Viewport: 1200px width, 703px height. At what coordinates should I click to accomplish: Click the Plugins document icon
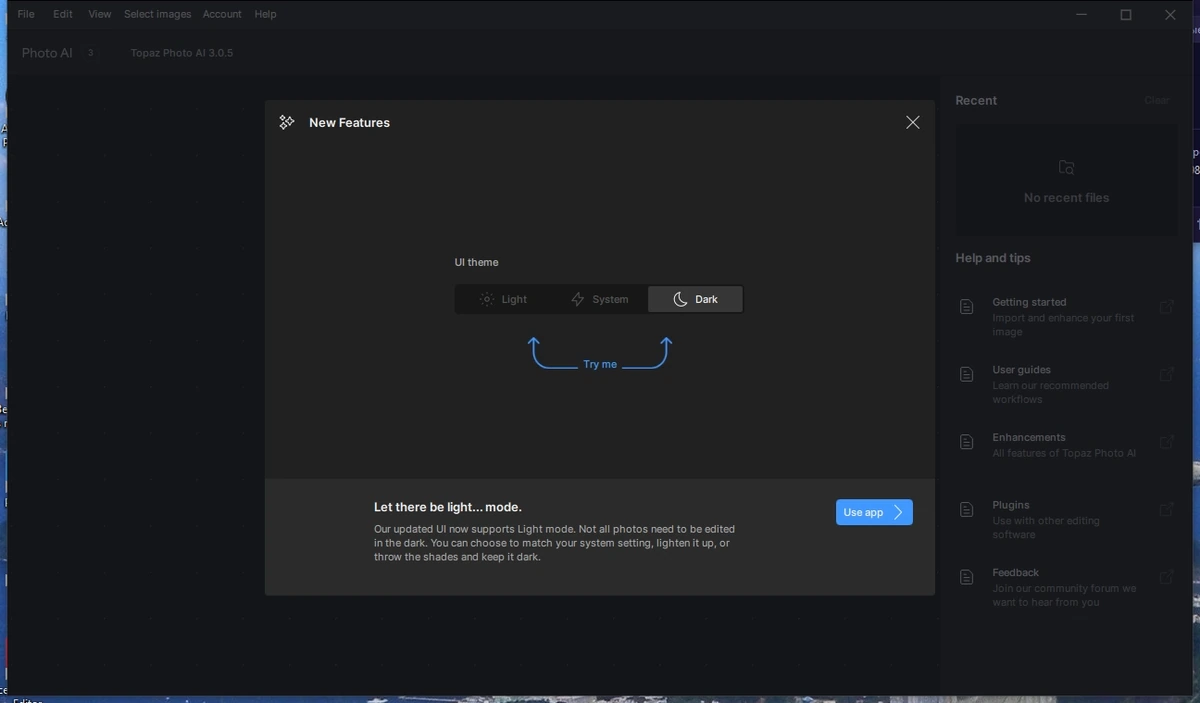click(x=966, y=510)
